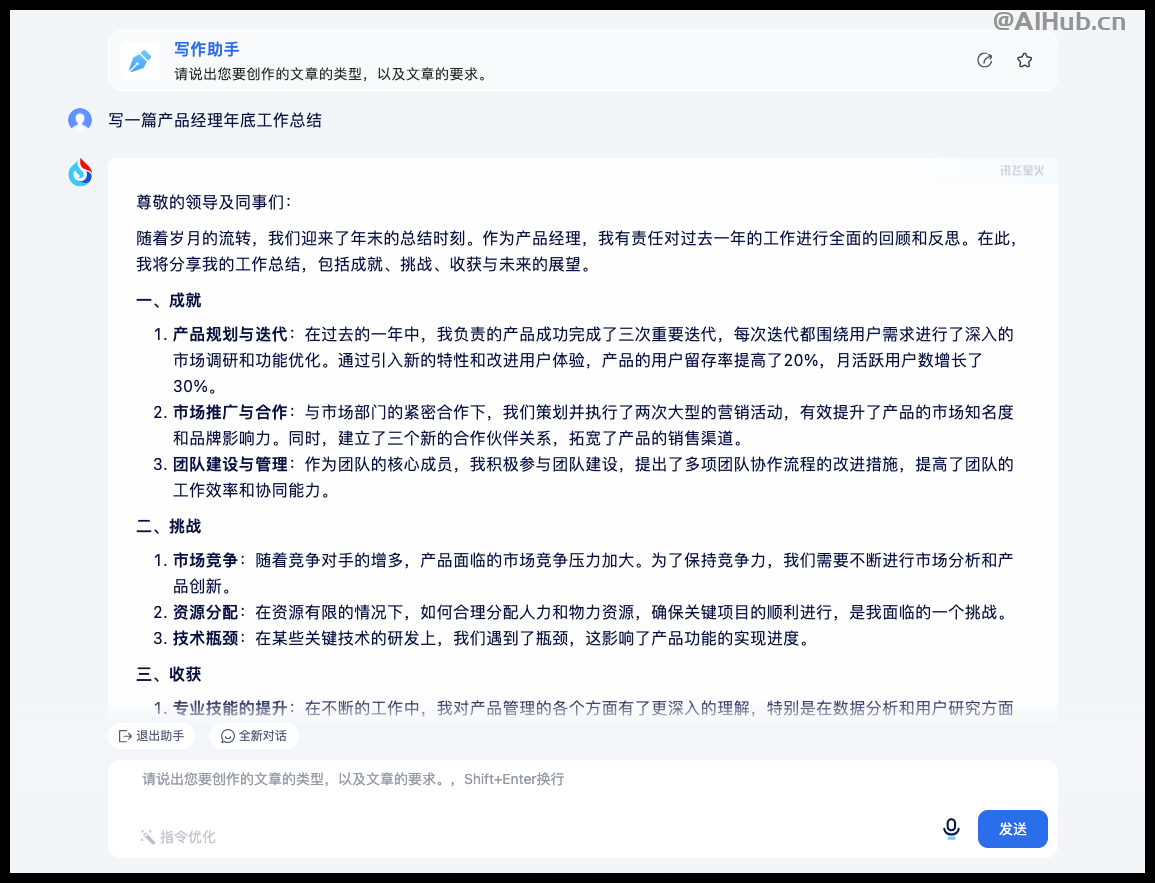Click the bold text 资源分配
Viewport: 1155px width, 883px height.
click(206, 612)
